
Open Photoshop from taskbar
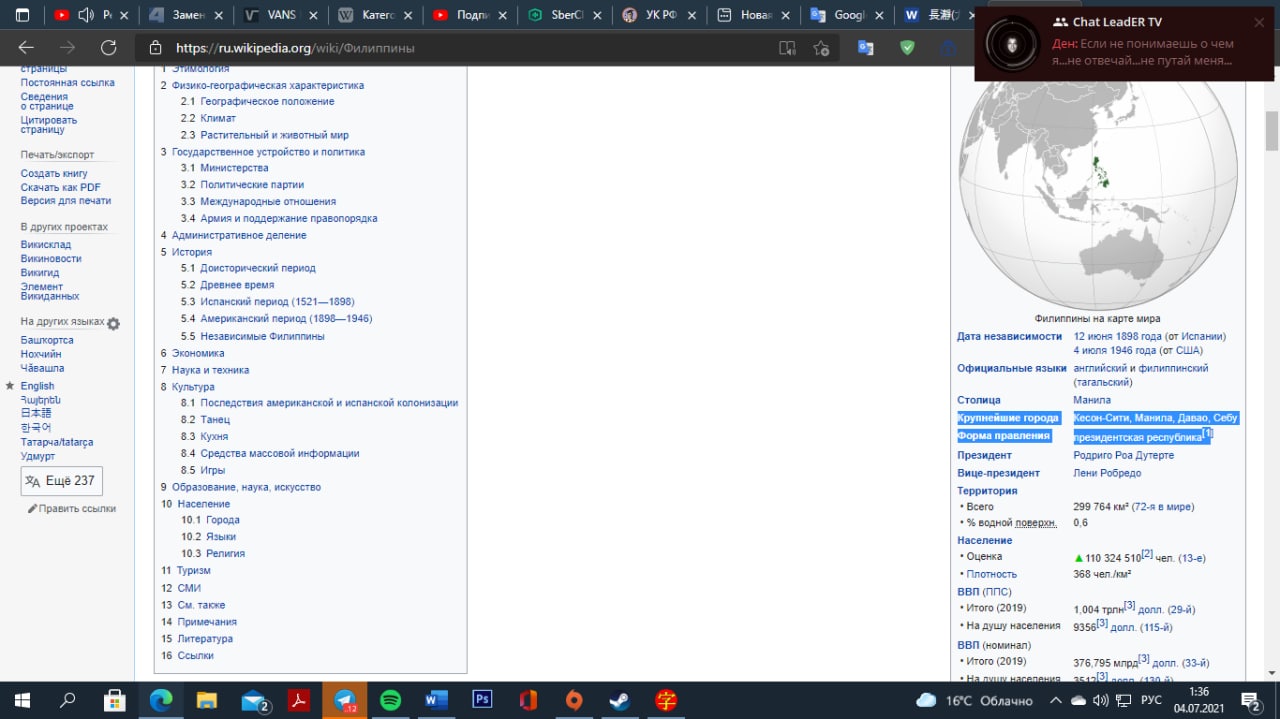pos(482,700)
